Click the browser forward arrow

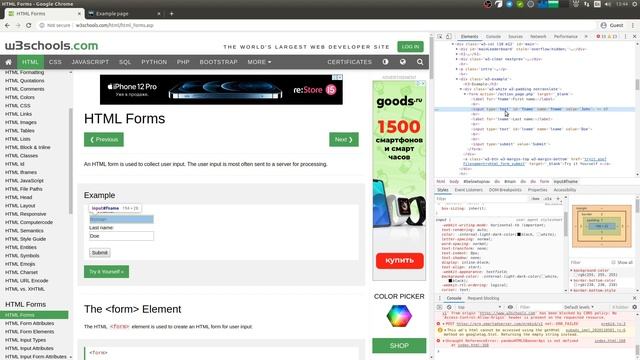(18, 25)
